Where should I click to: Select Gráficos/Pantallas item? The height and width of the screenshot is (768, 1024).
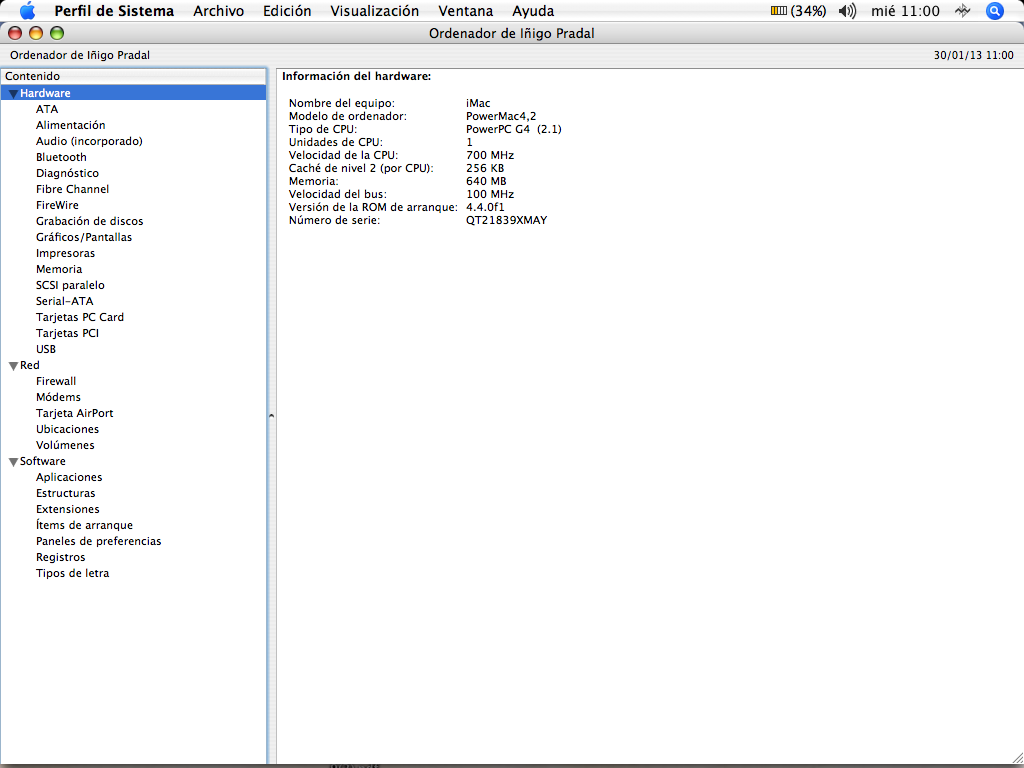coord(84,237)
